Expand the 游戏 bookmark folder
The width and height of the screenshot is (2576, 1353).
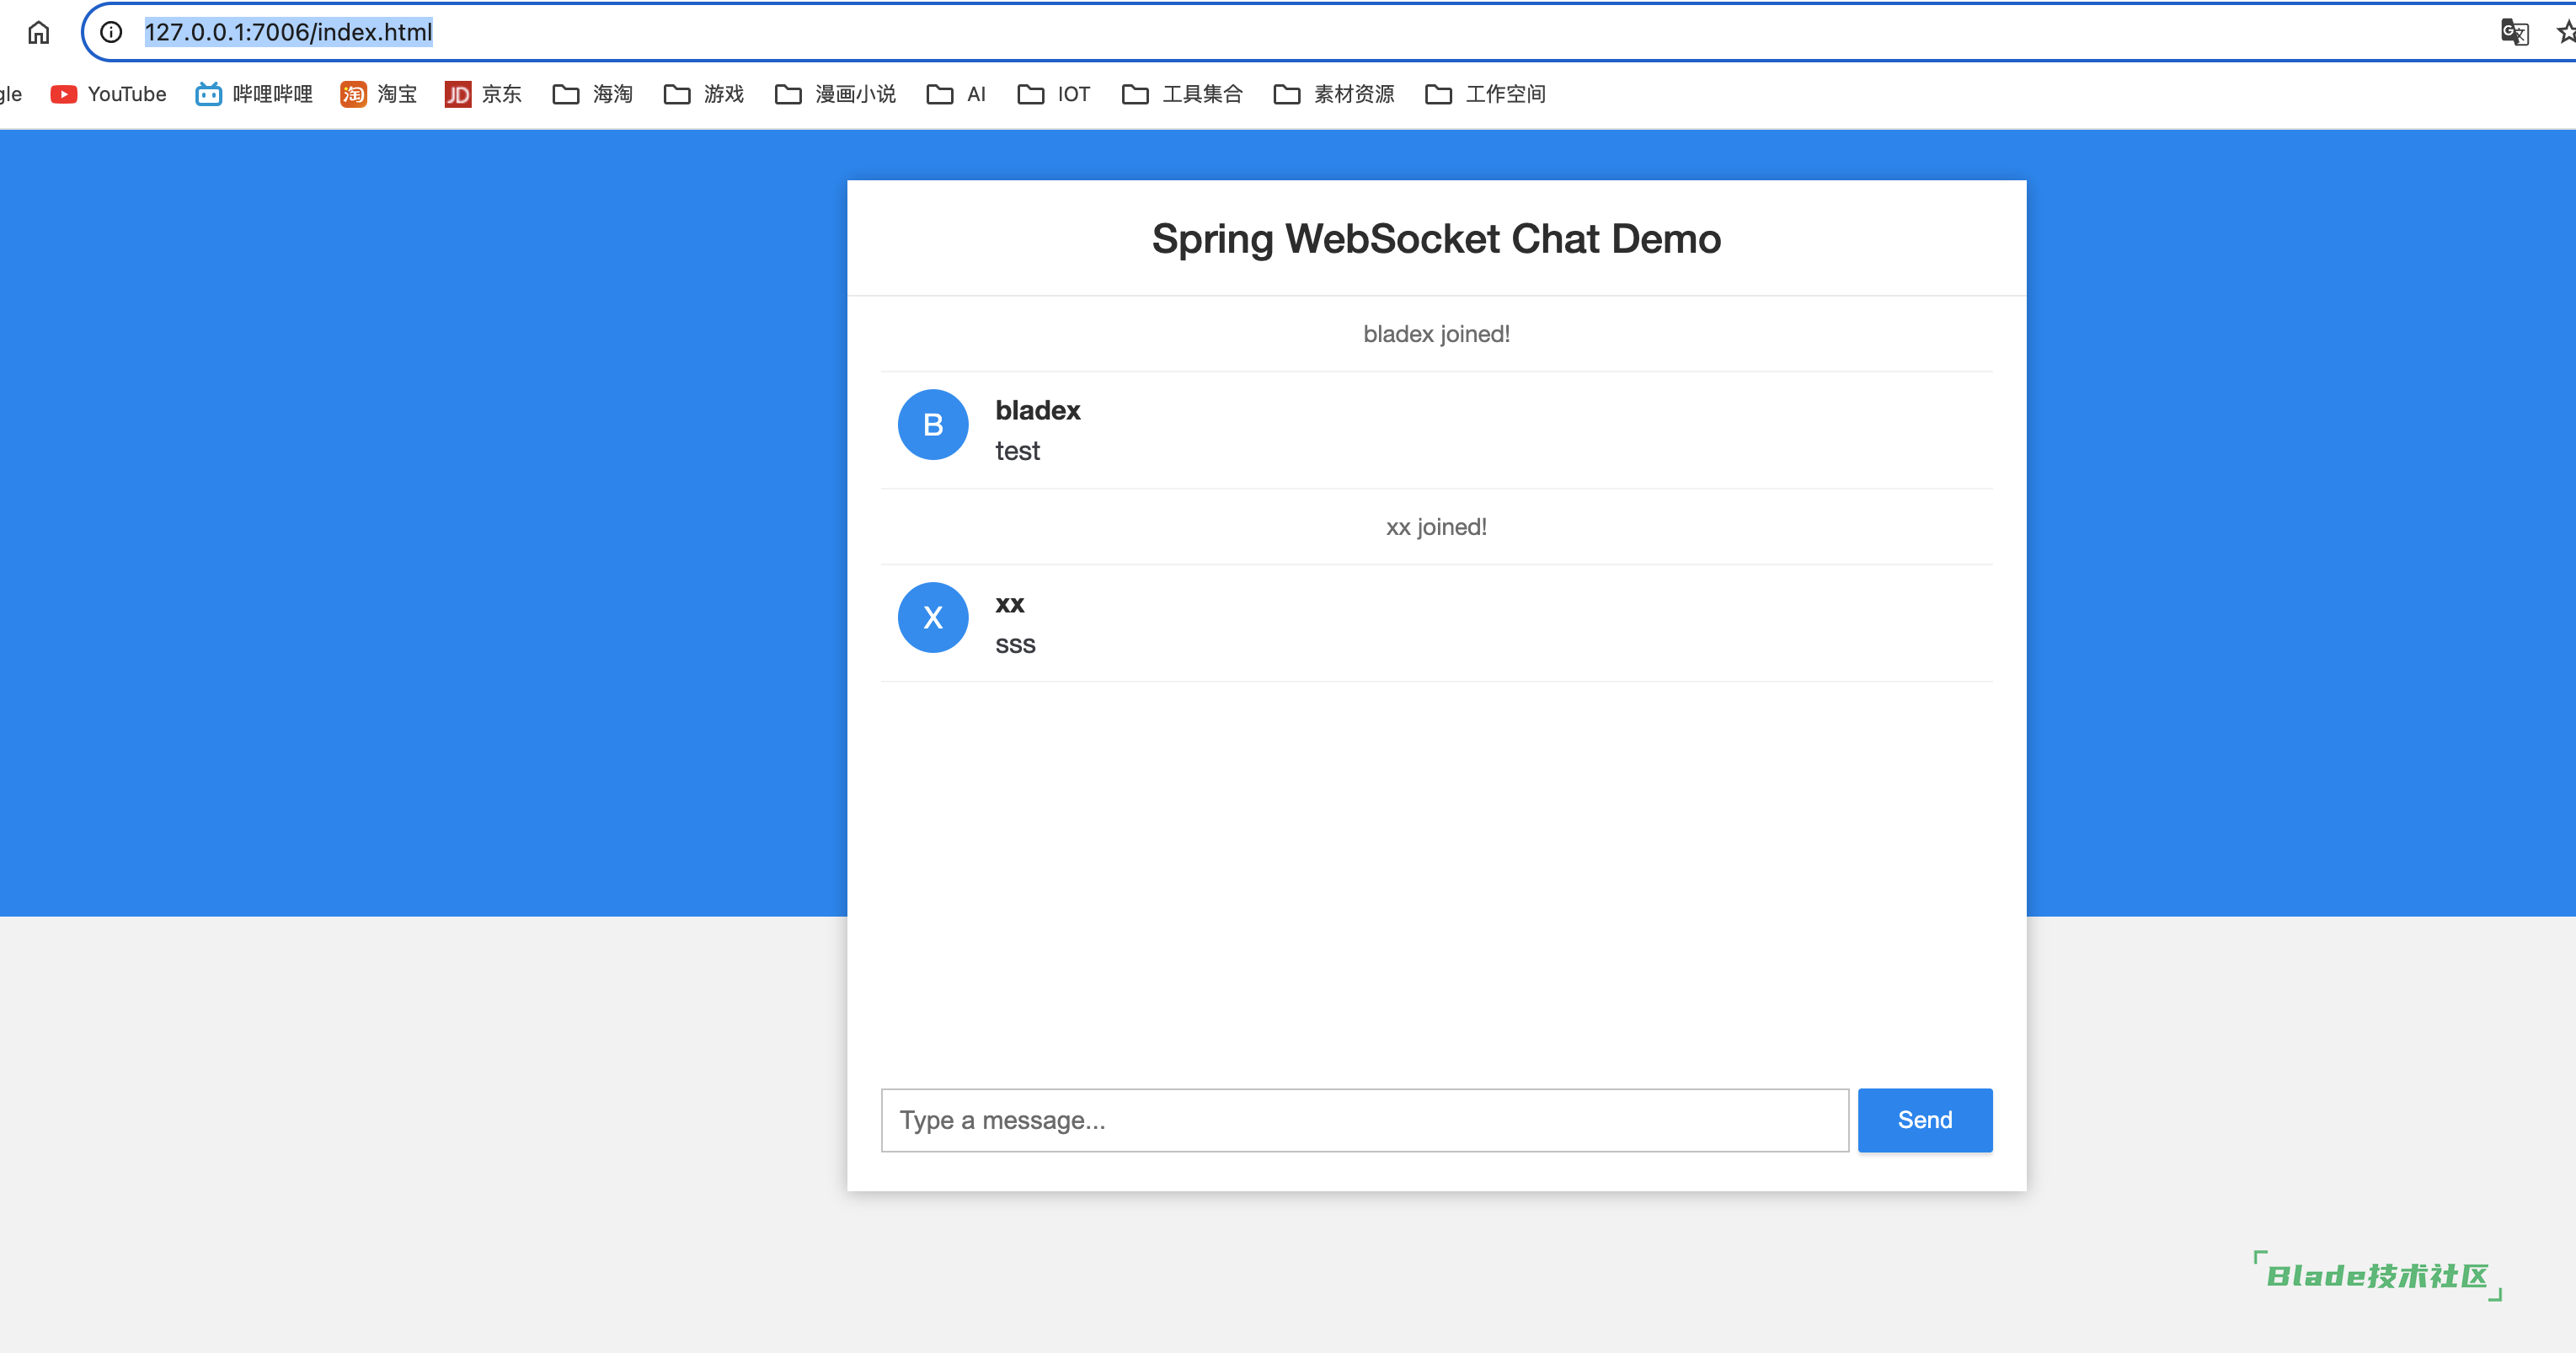[704, 94]
